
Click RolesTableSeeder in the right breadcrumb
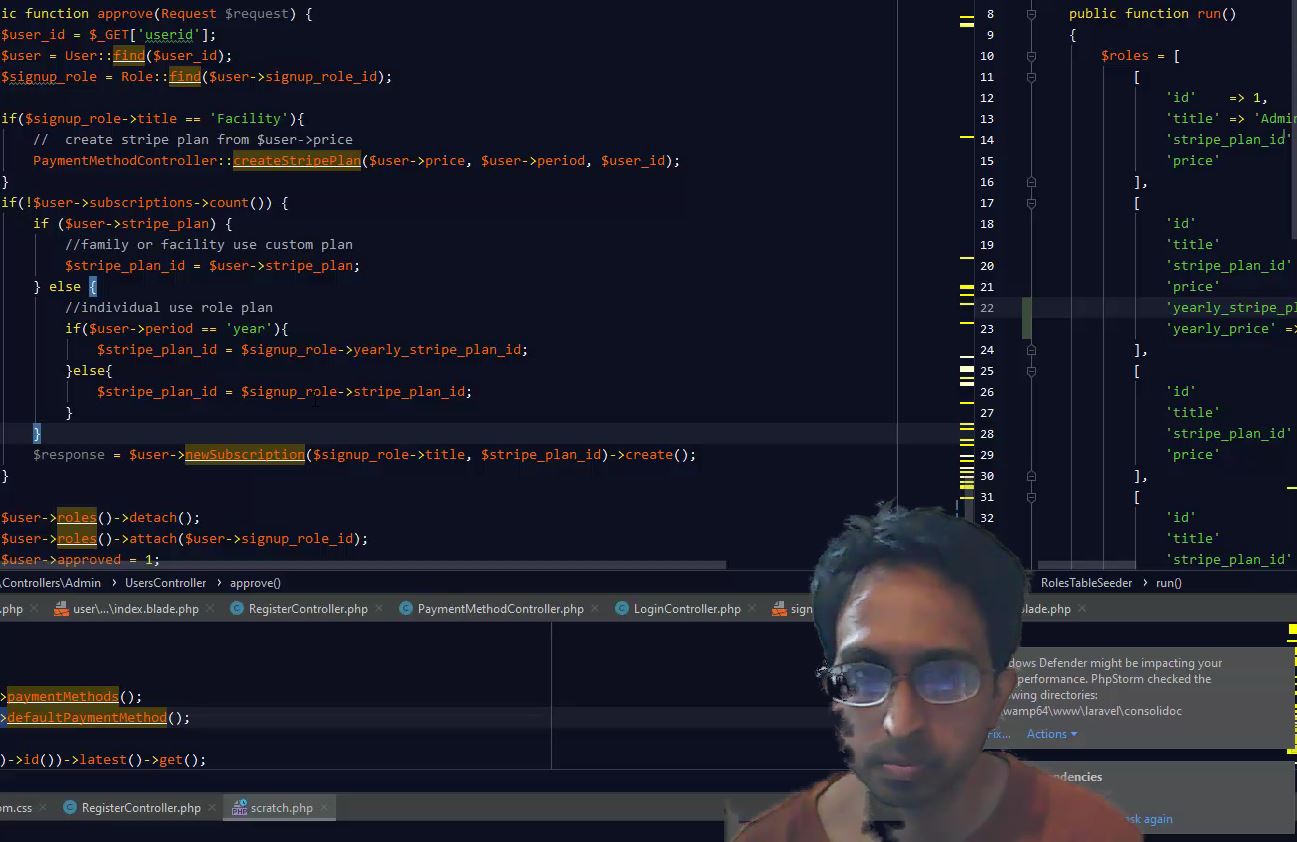[x=1086, y=583]
